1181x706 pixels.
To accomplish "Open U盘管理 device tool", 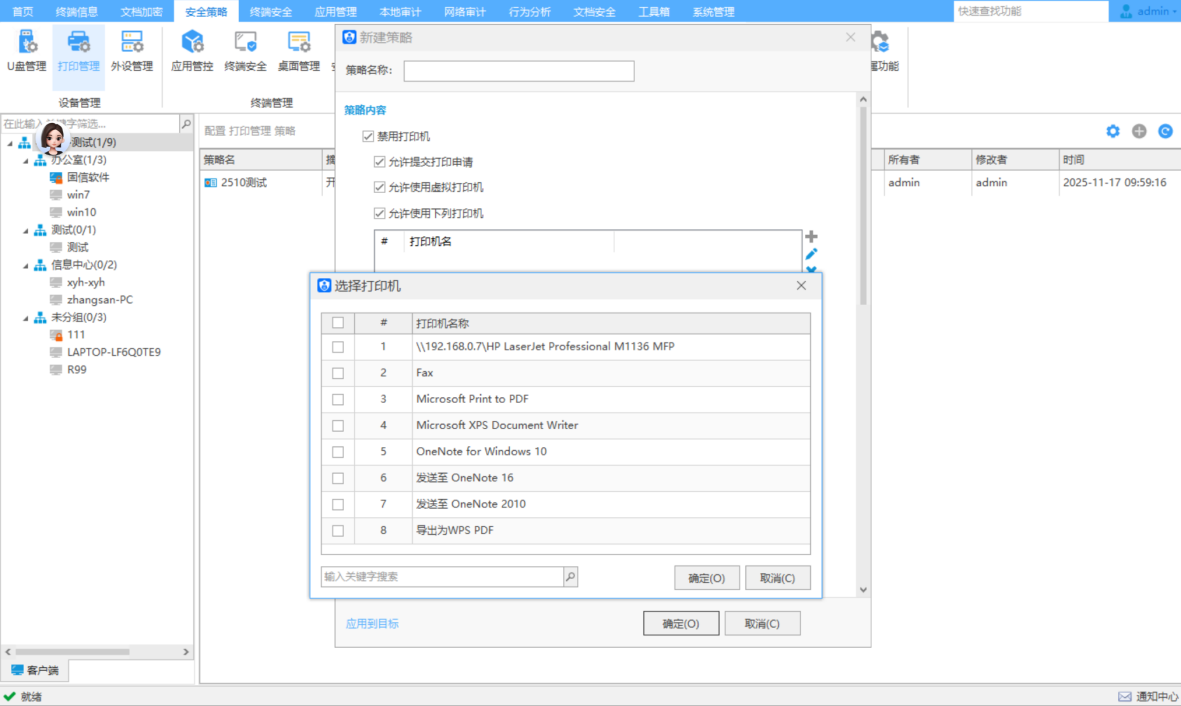I will coord(26,52).
